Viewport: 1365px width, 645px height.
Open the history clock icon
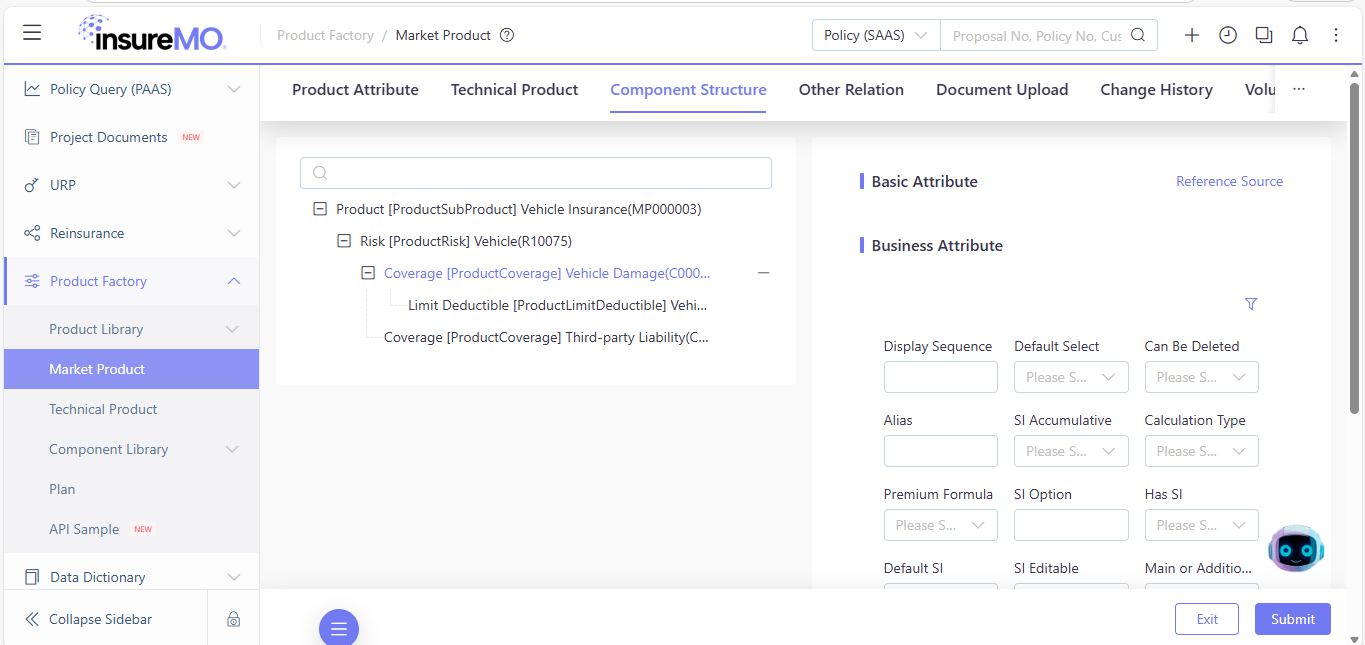coord(1228,35)
